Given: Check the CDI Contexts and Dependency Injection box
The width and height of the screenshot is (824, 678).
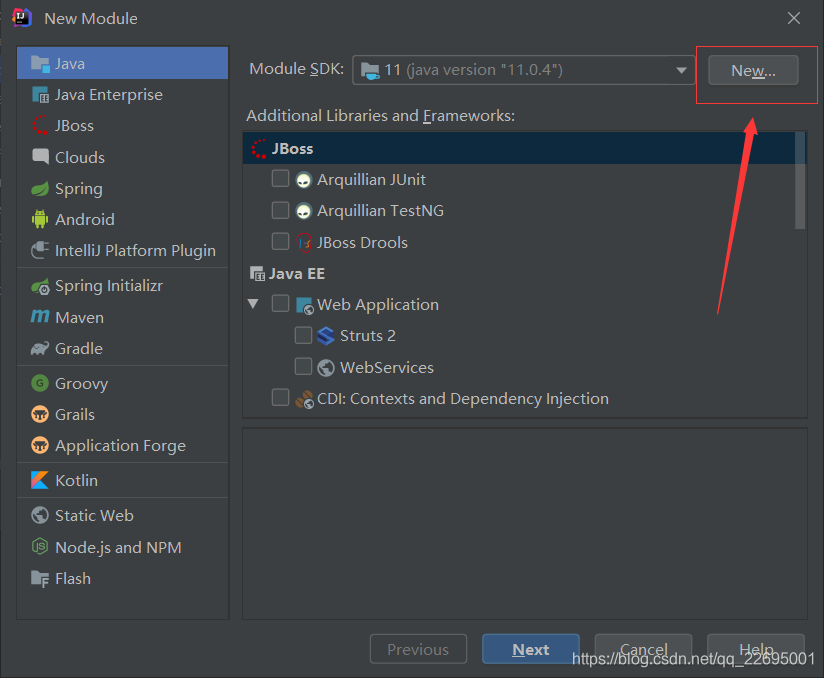Looking at the screenshot, I should [x=280, y=397].
